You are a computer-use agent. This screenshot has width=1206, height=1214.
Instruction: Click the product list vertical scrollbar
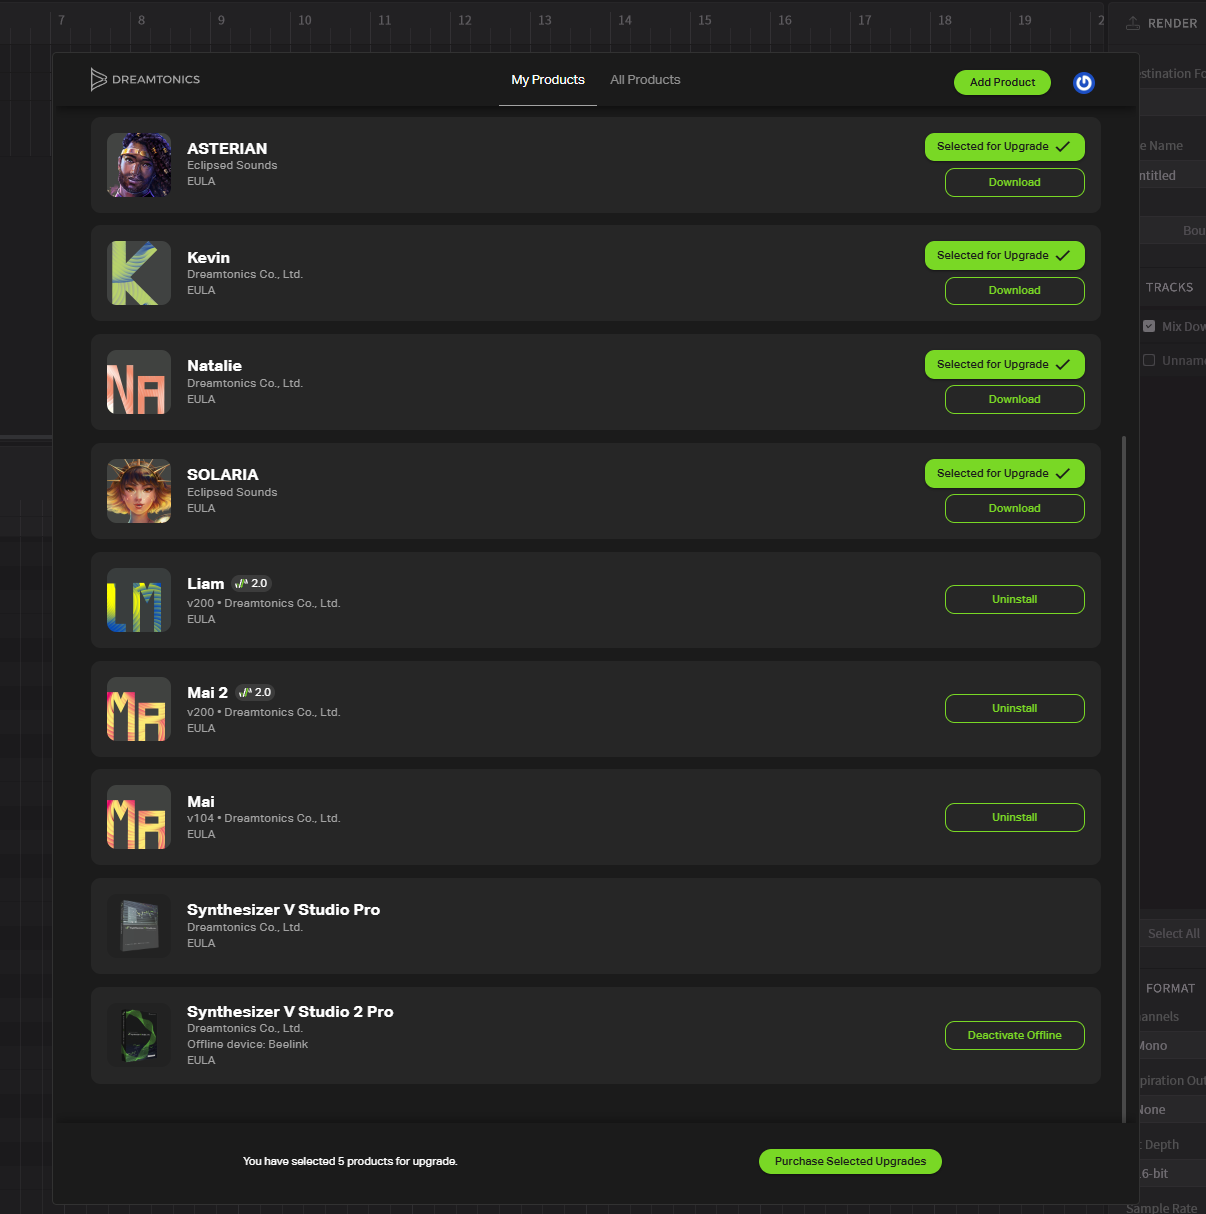(1124, 778)
